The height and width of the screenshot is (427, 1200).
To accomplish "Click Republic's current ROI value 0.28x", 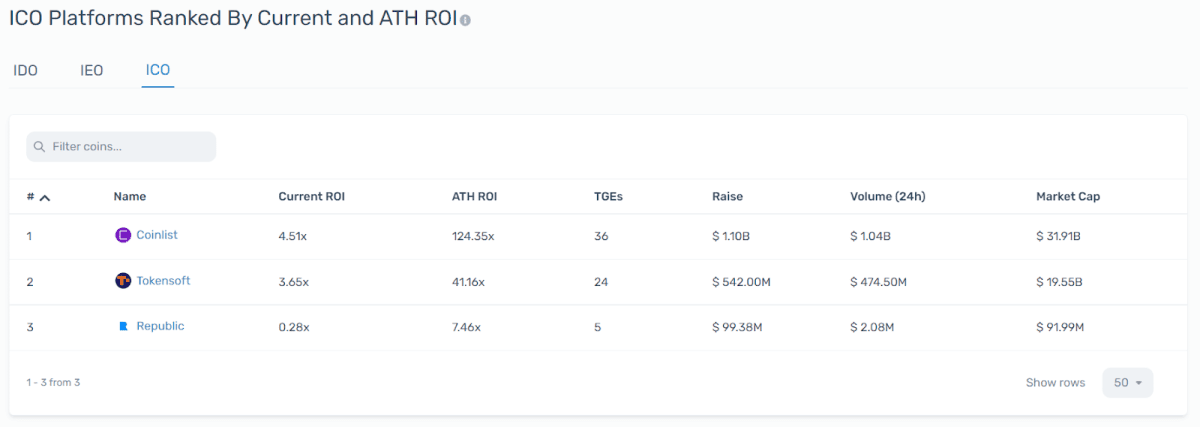I will tap(293, 327).
